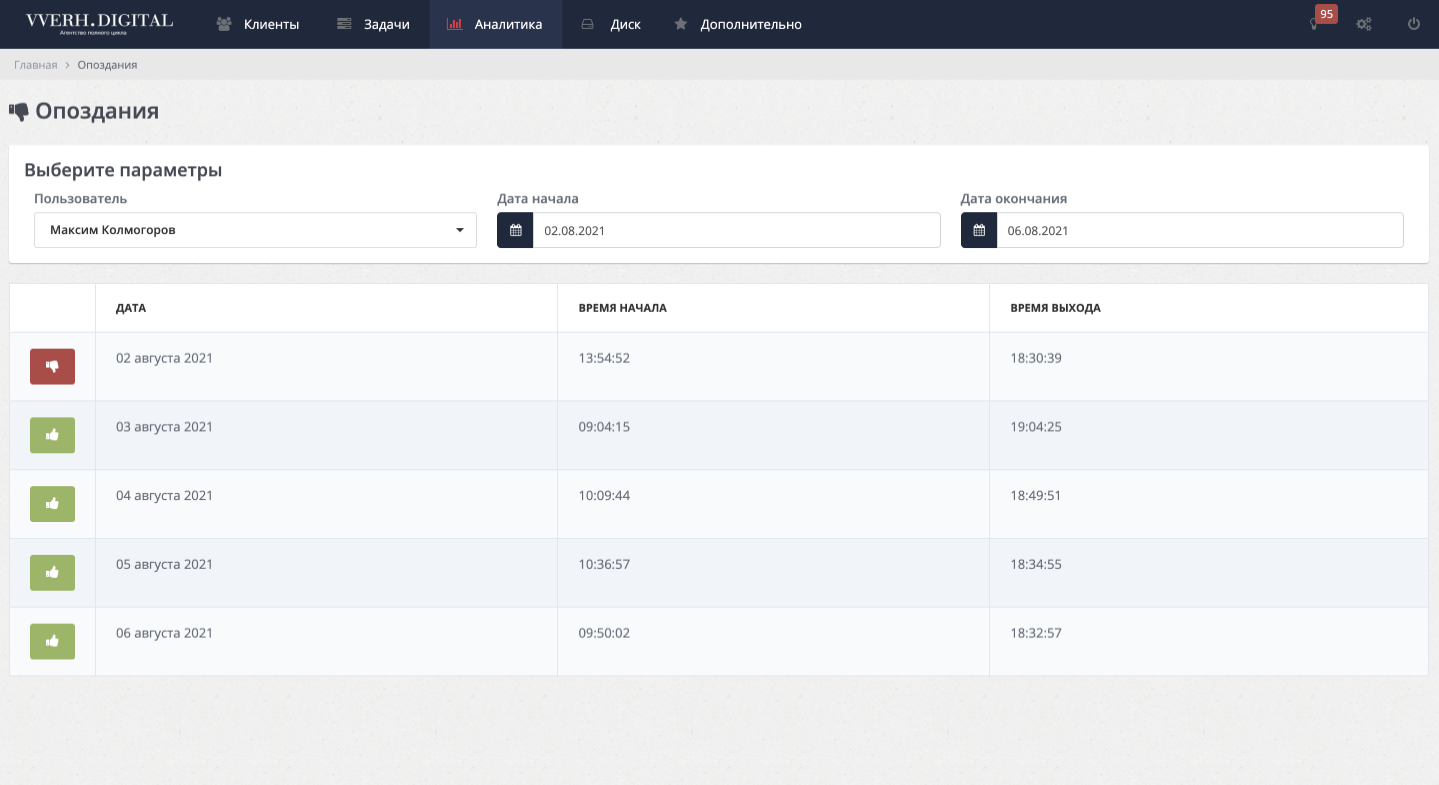Viewport: 1439px width, 785px height.
Task: Open the Пользователь dropdown Максим Колмогоров
Action: click(x=255, y=230)
